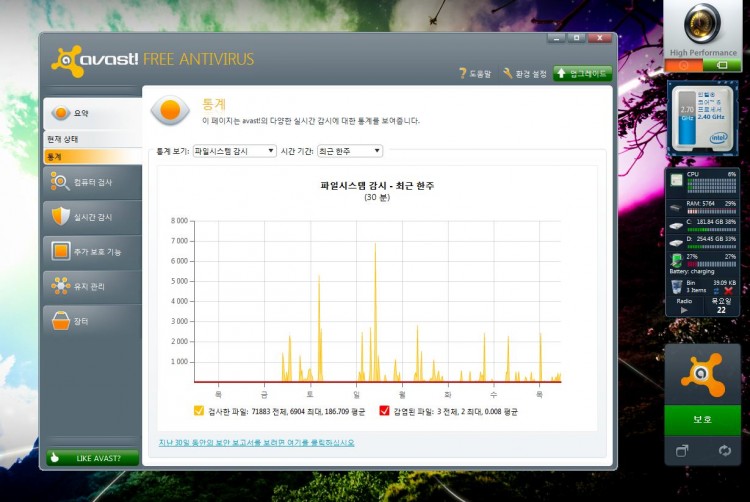This screenshot has height=502, width=750.
Task: Open the 요약 (Summary) section icon
Action: coord(60,114)
